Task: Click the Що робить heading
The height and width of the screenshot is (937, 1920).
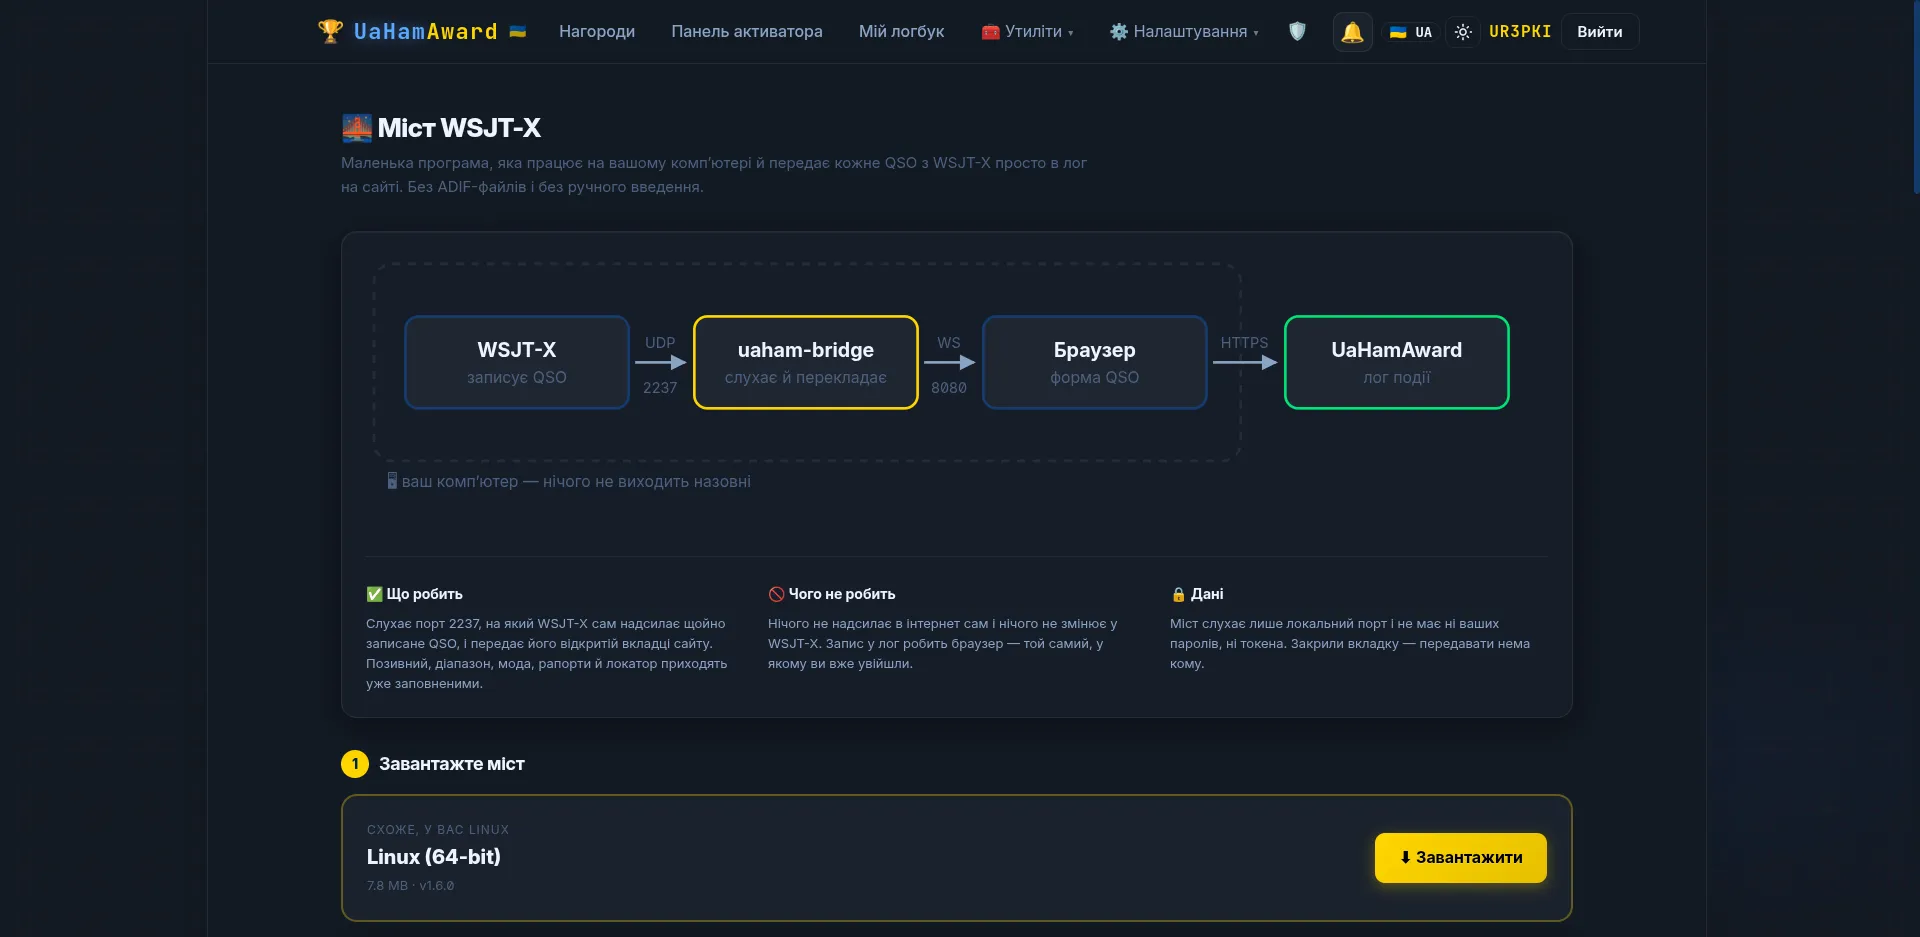Action: pyautogui.click(x=414, y=594)
